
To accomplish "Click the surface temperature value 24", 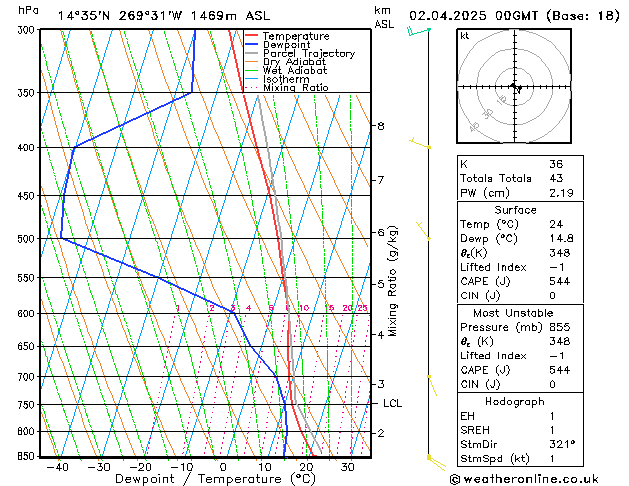I will (556, 225).
